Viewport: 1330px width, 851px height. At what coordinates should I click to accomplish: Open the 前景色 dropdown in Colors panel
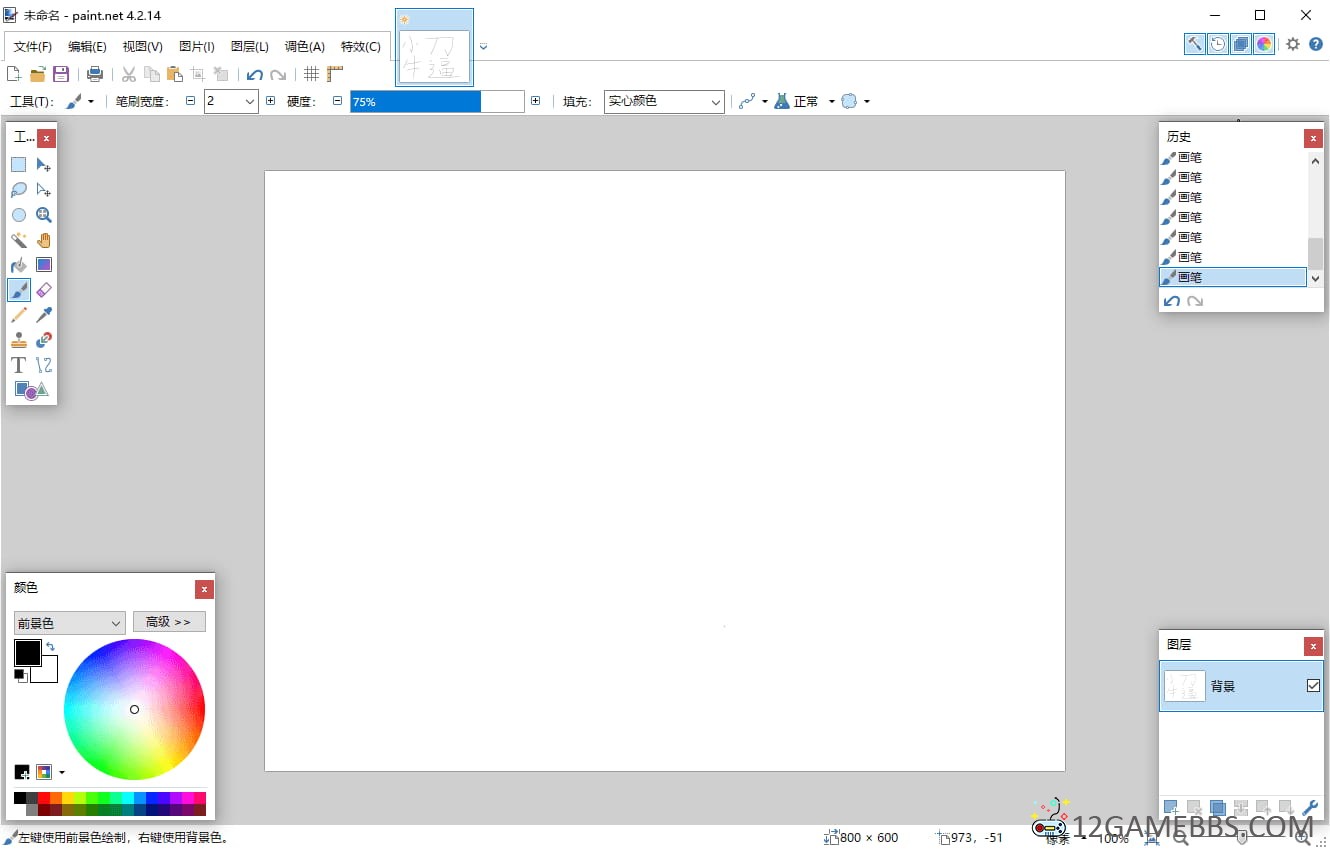pos(70,622)
